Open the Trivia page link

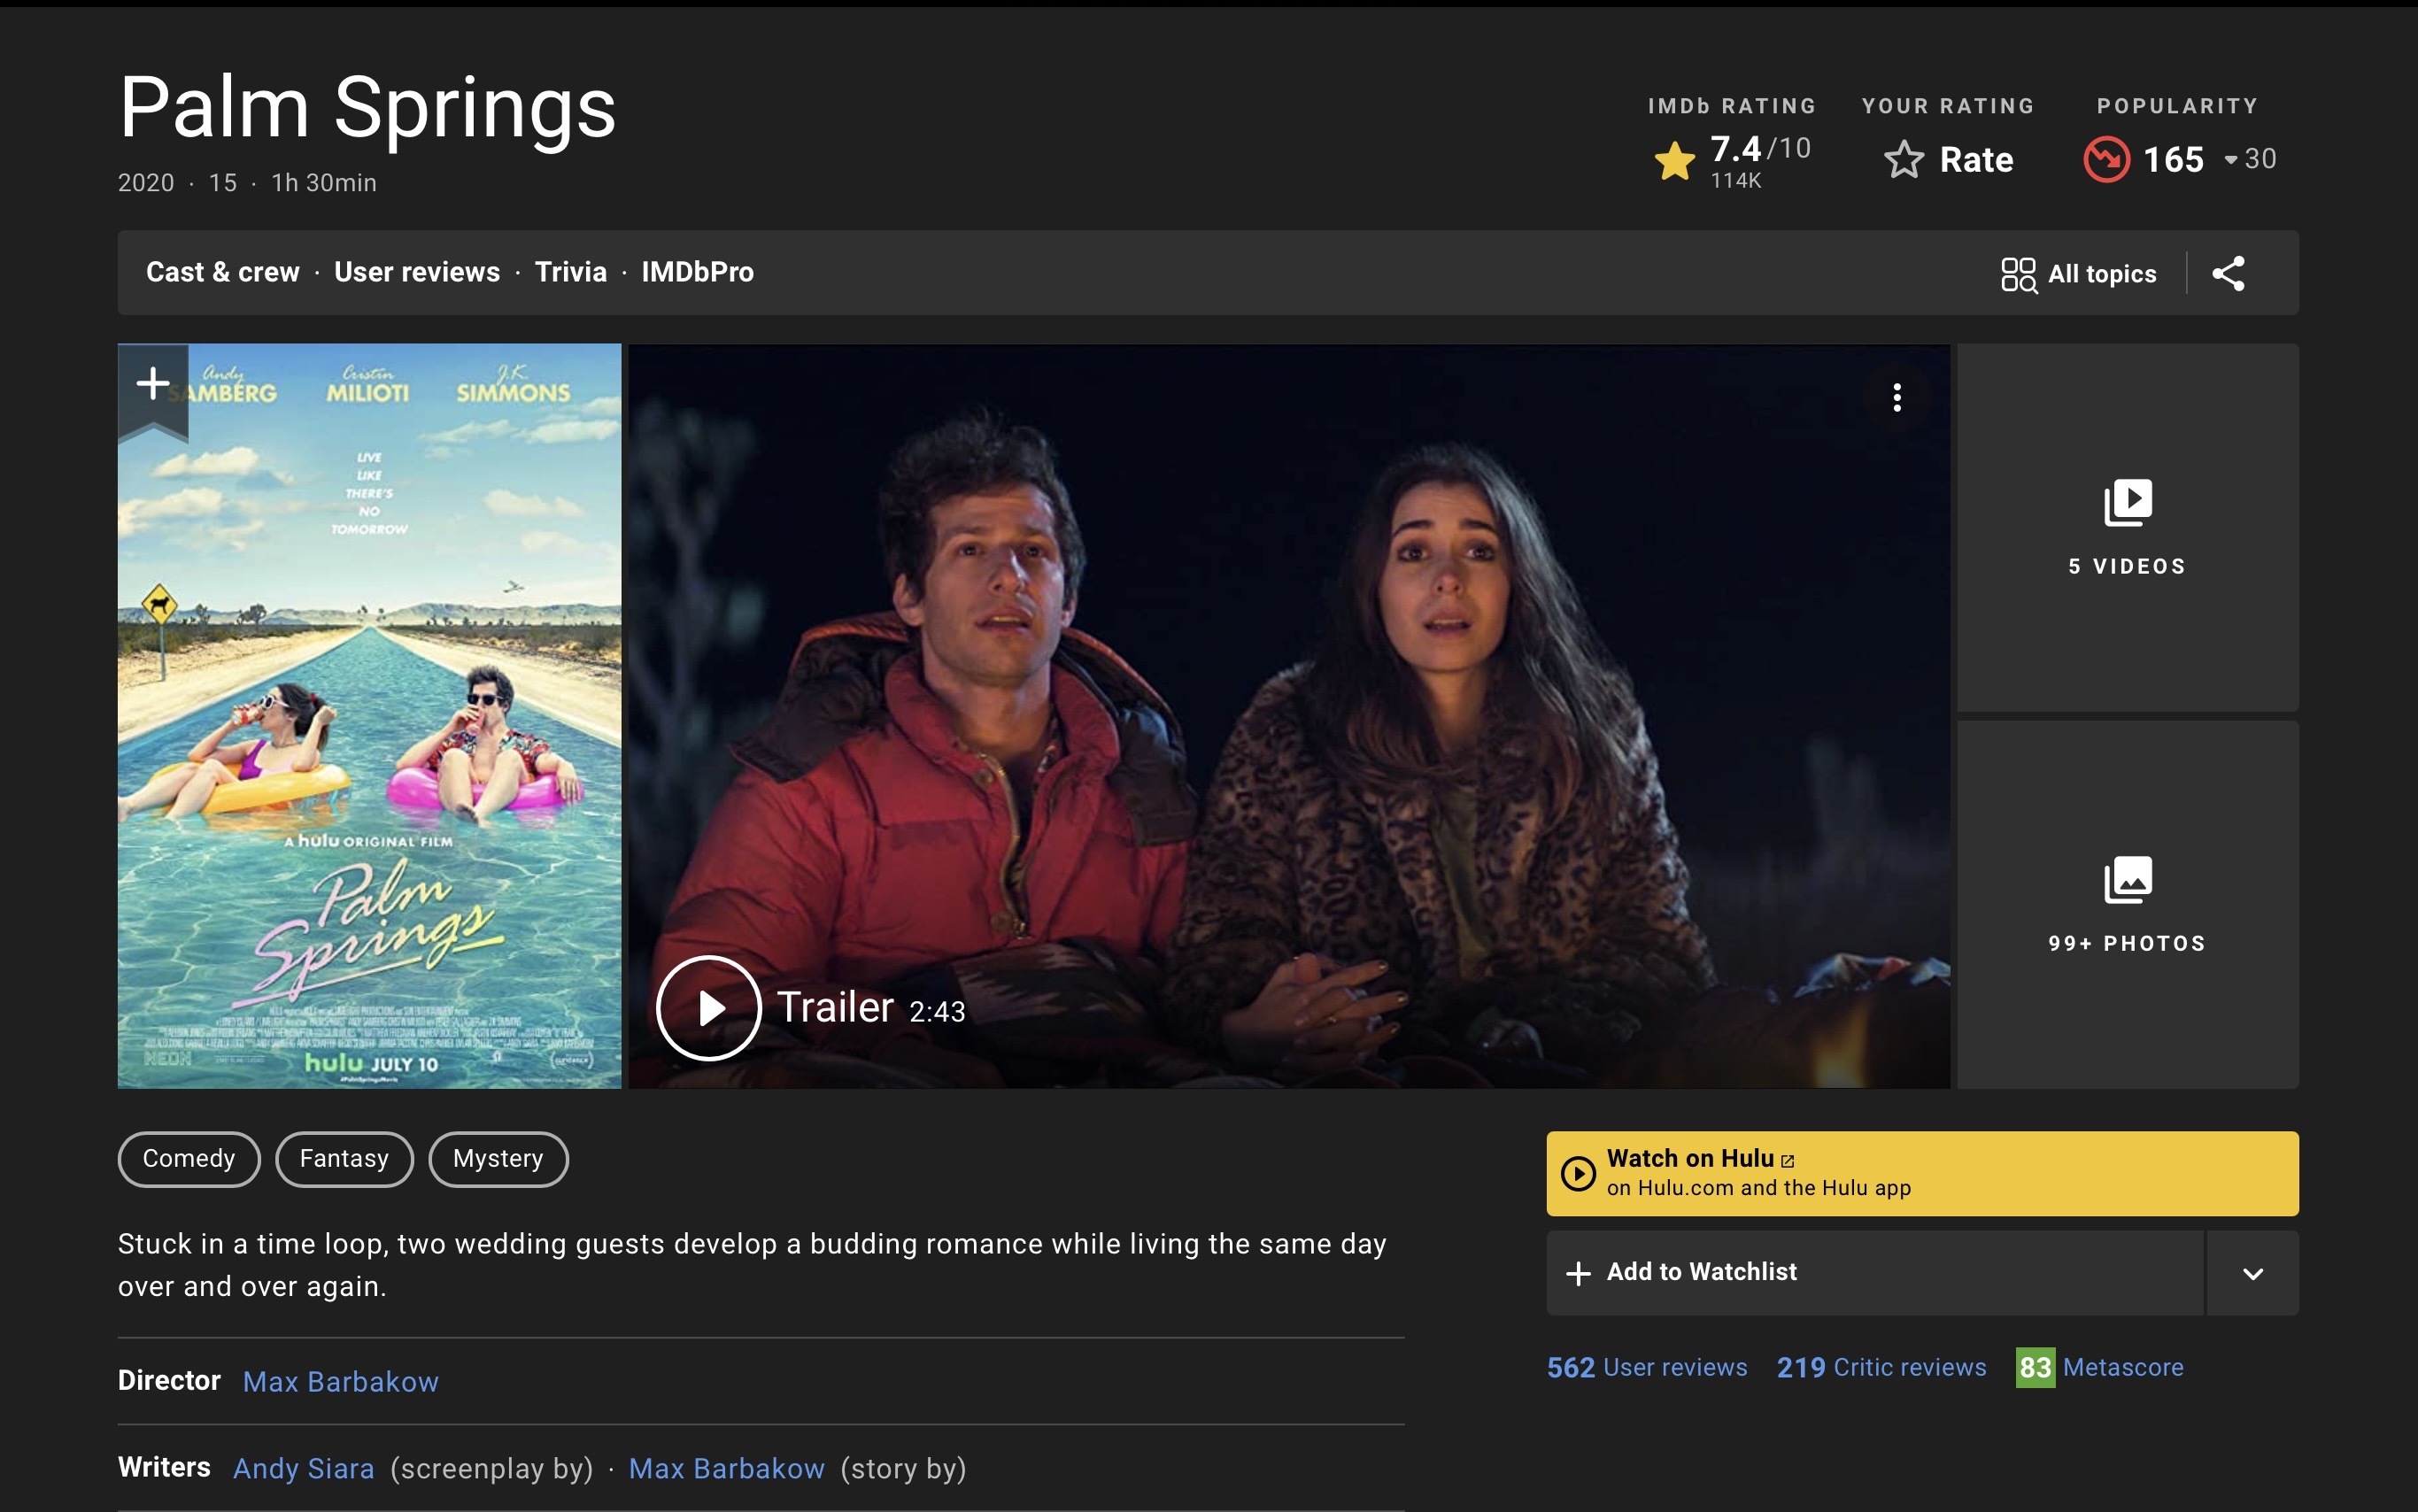570,272
